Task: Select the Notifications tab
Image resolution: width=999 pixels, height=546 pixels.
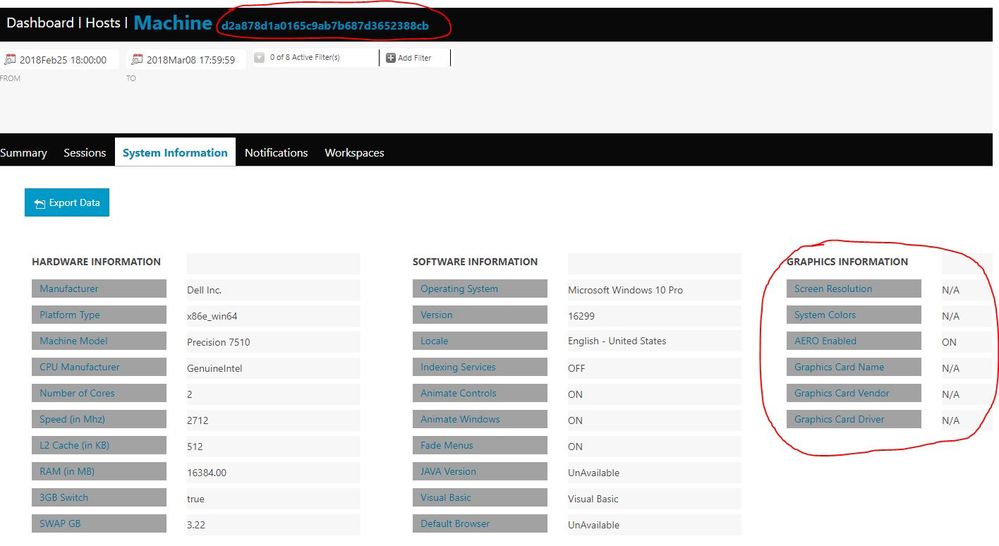Action: (x=276, y=153)
